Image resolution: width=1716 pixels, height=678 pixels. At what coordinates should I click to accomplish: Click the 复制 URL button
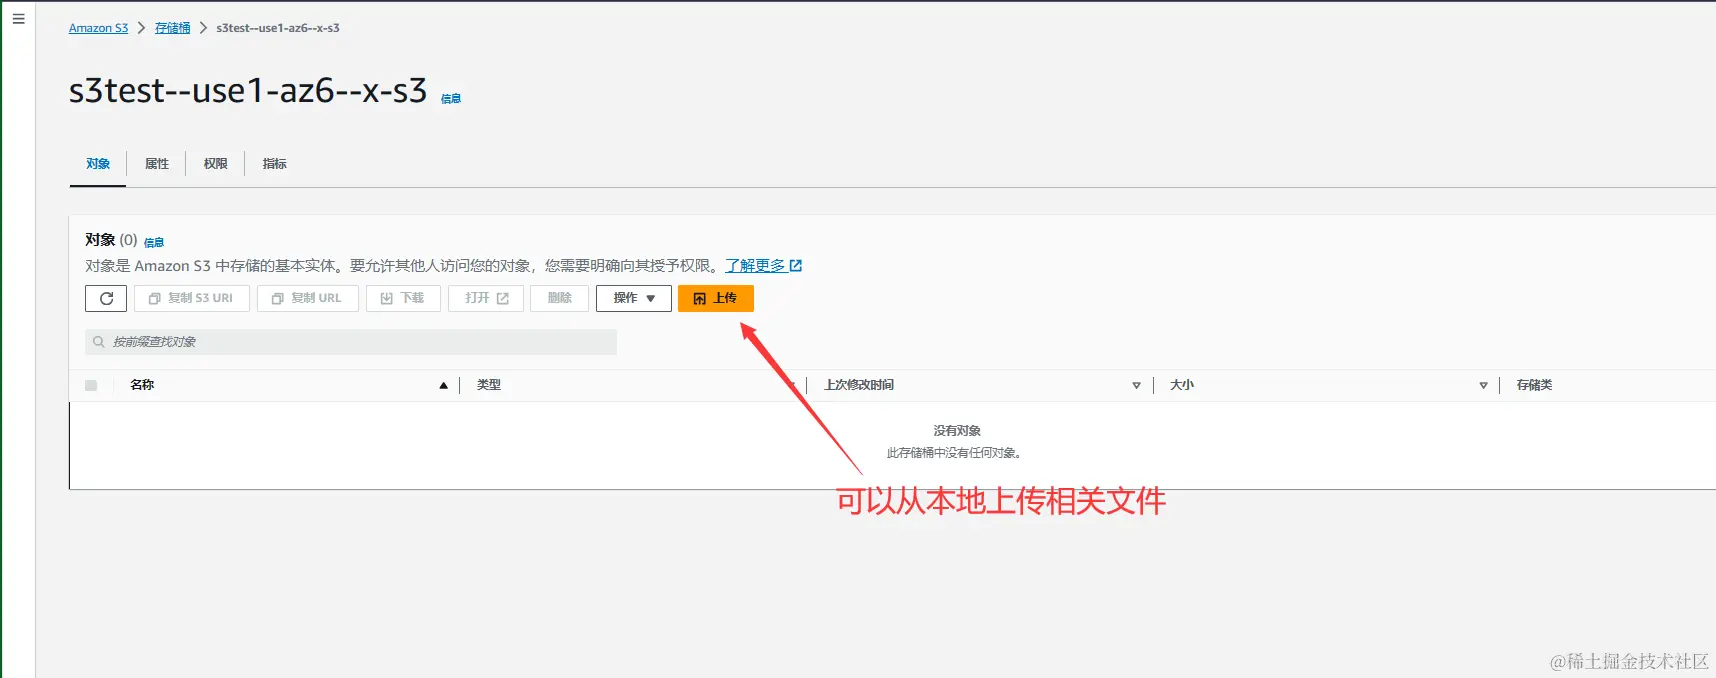308,298
